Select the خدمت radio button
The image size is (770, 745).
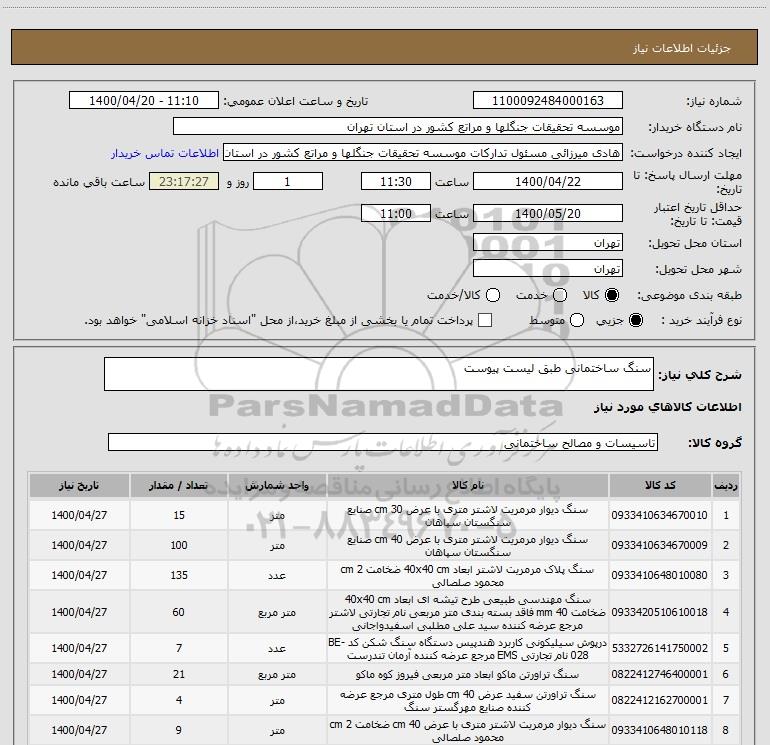pos(560,295)
